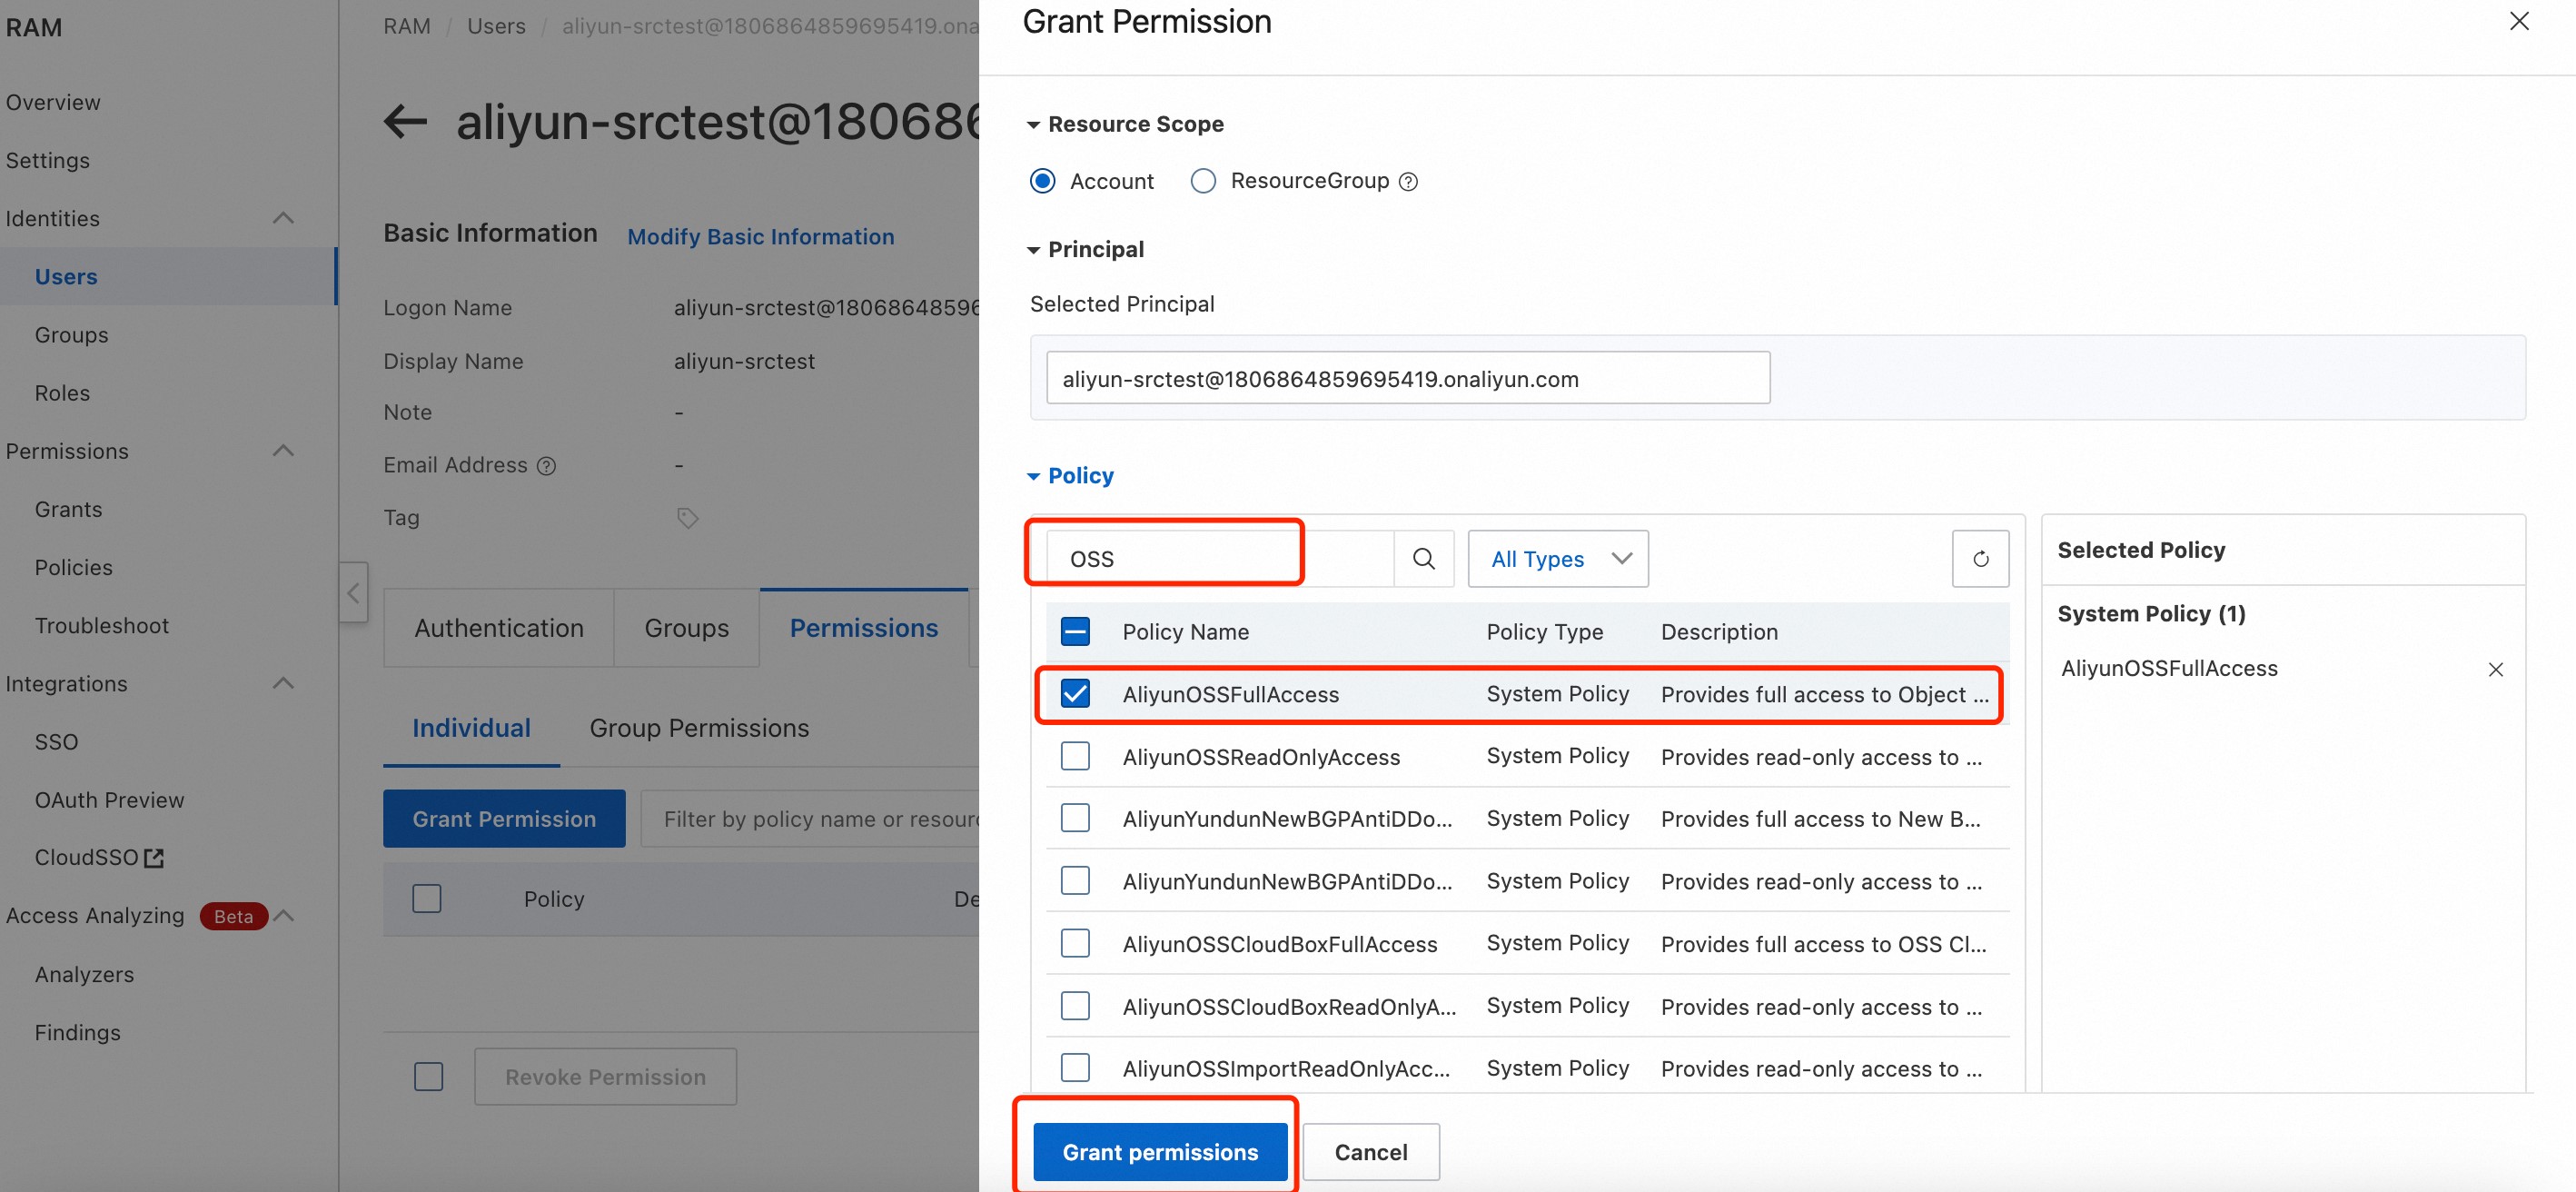Screen dimensions: 2576x1192
Task: Check AliyunOSSImportReadOnlyAcc... checkbox
Action: click(1075, 1067)
